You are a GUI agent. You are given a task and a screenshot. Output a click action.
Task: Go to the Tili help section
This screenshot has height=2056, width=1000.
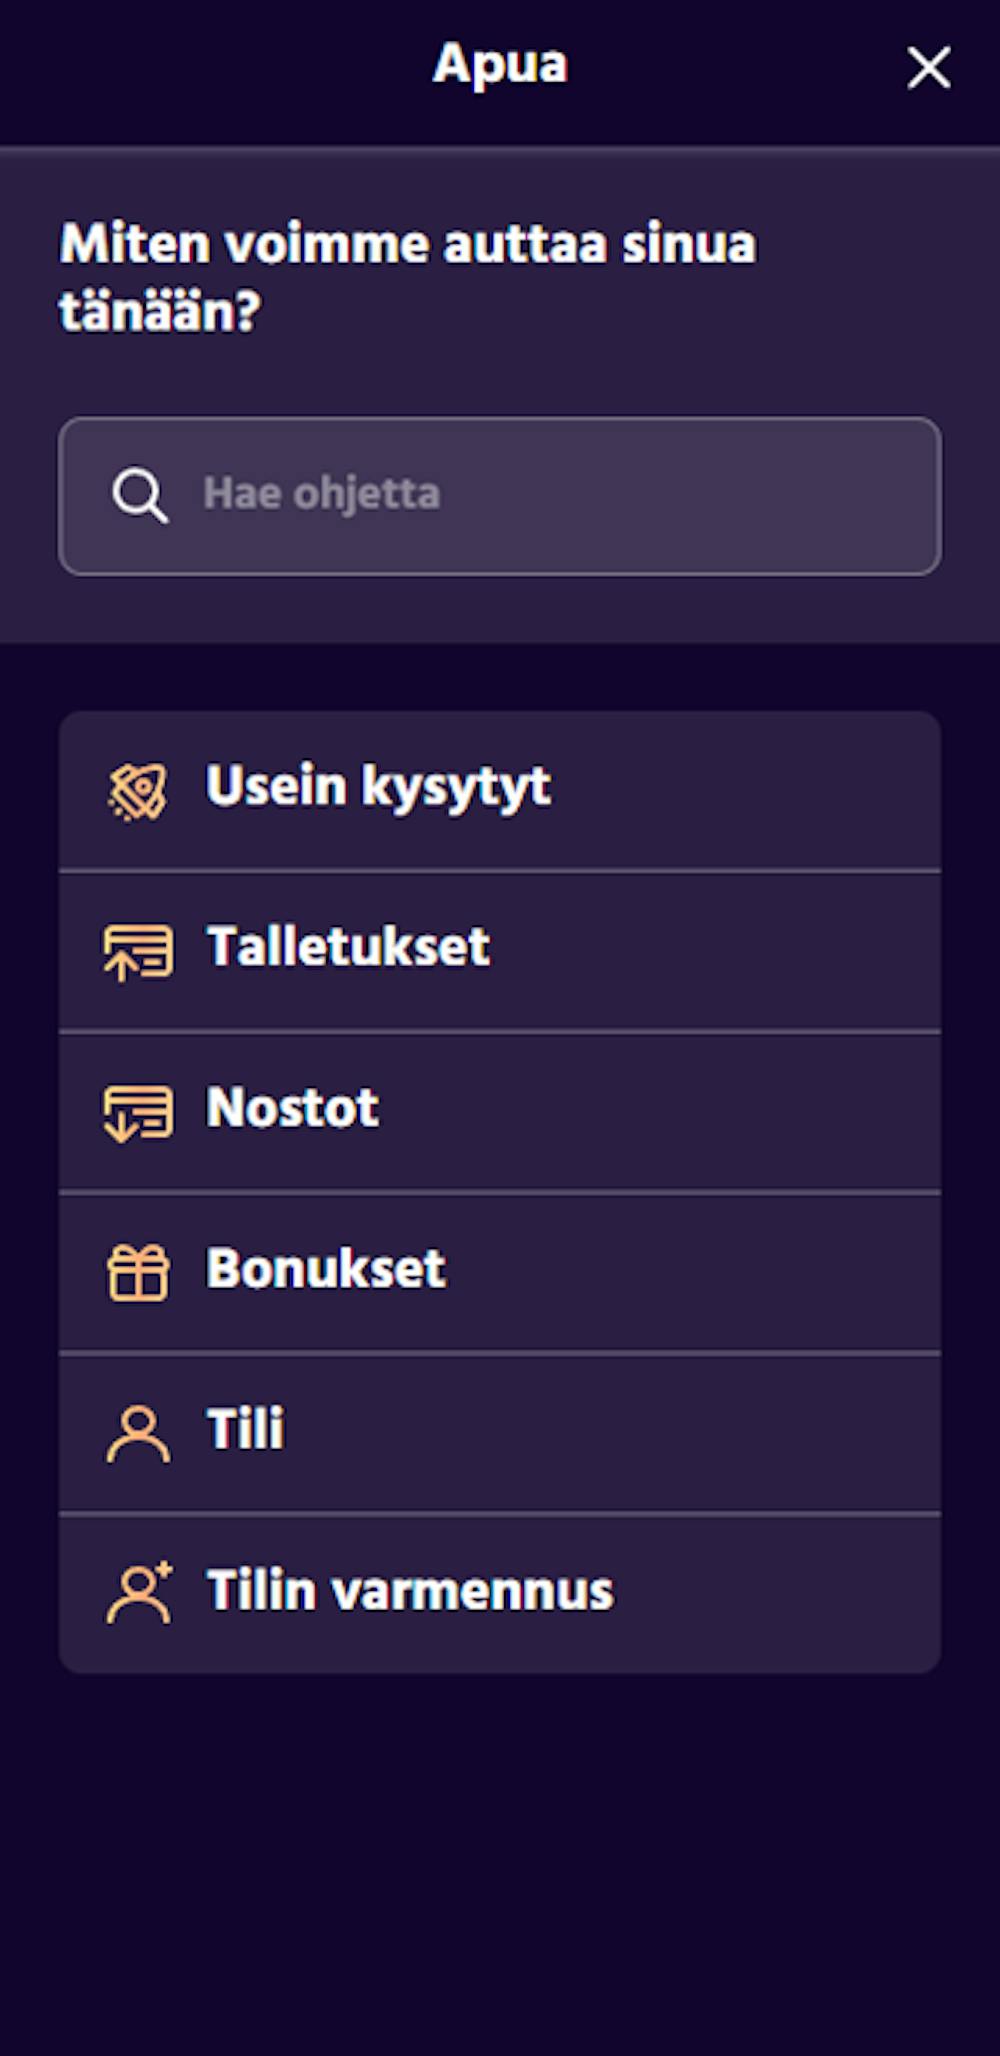pyautogui.click(x=500, y=1433)
